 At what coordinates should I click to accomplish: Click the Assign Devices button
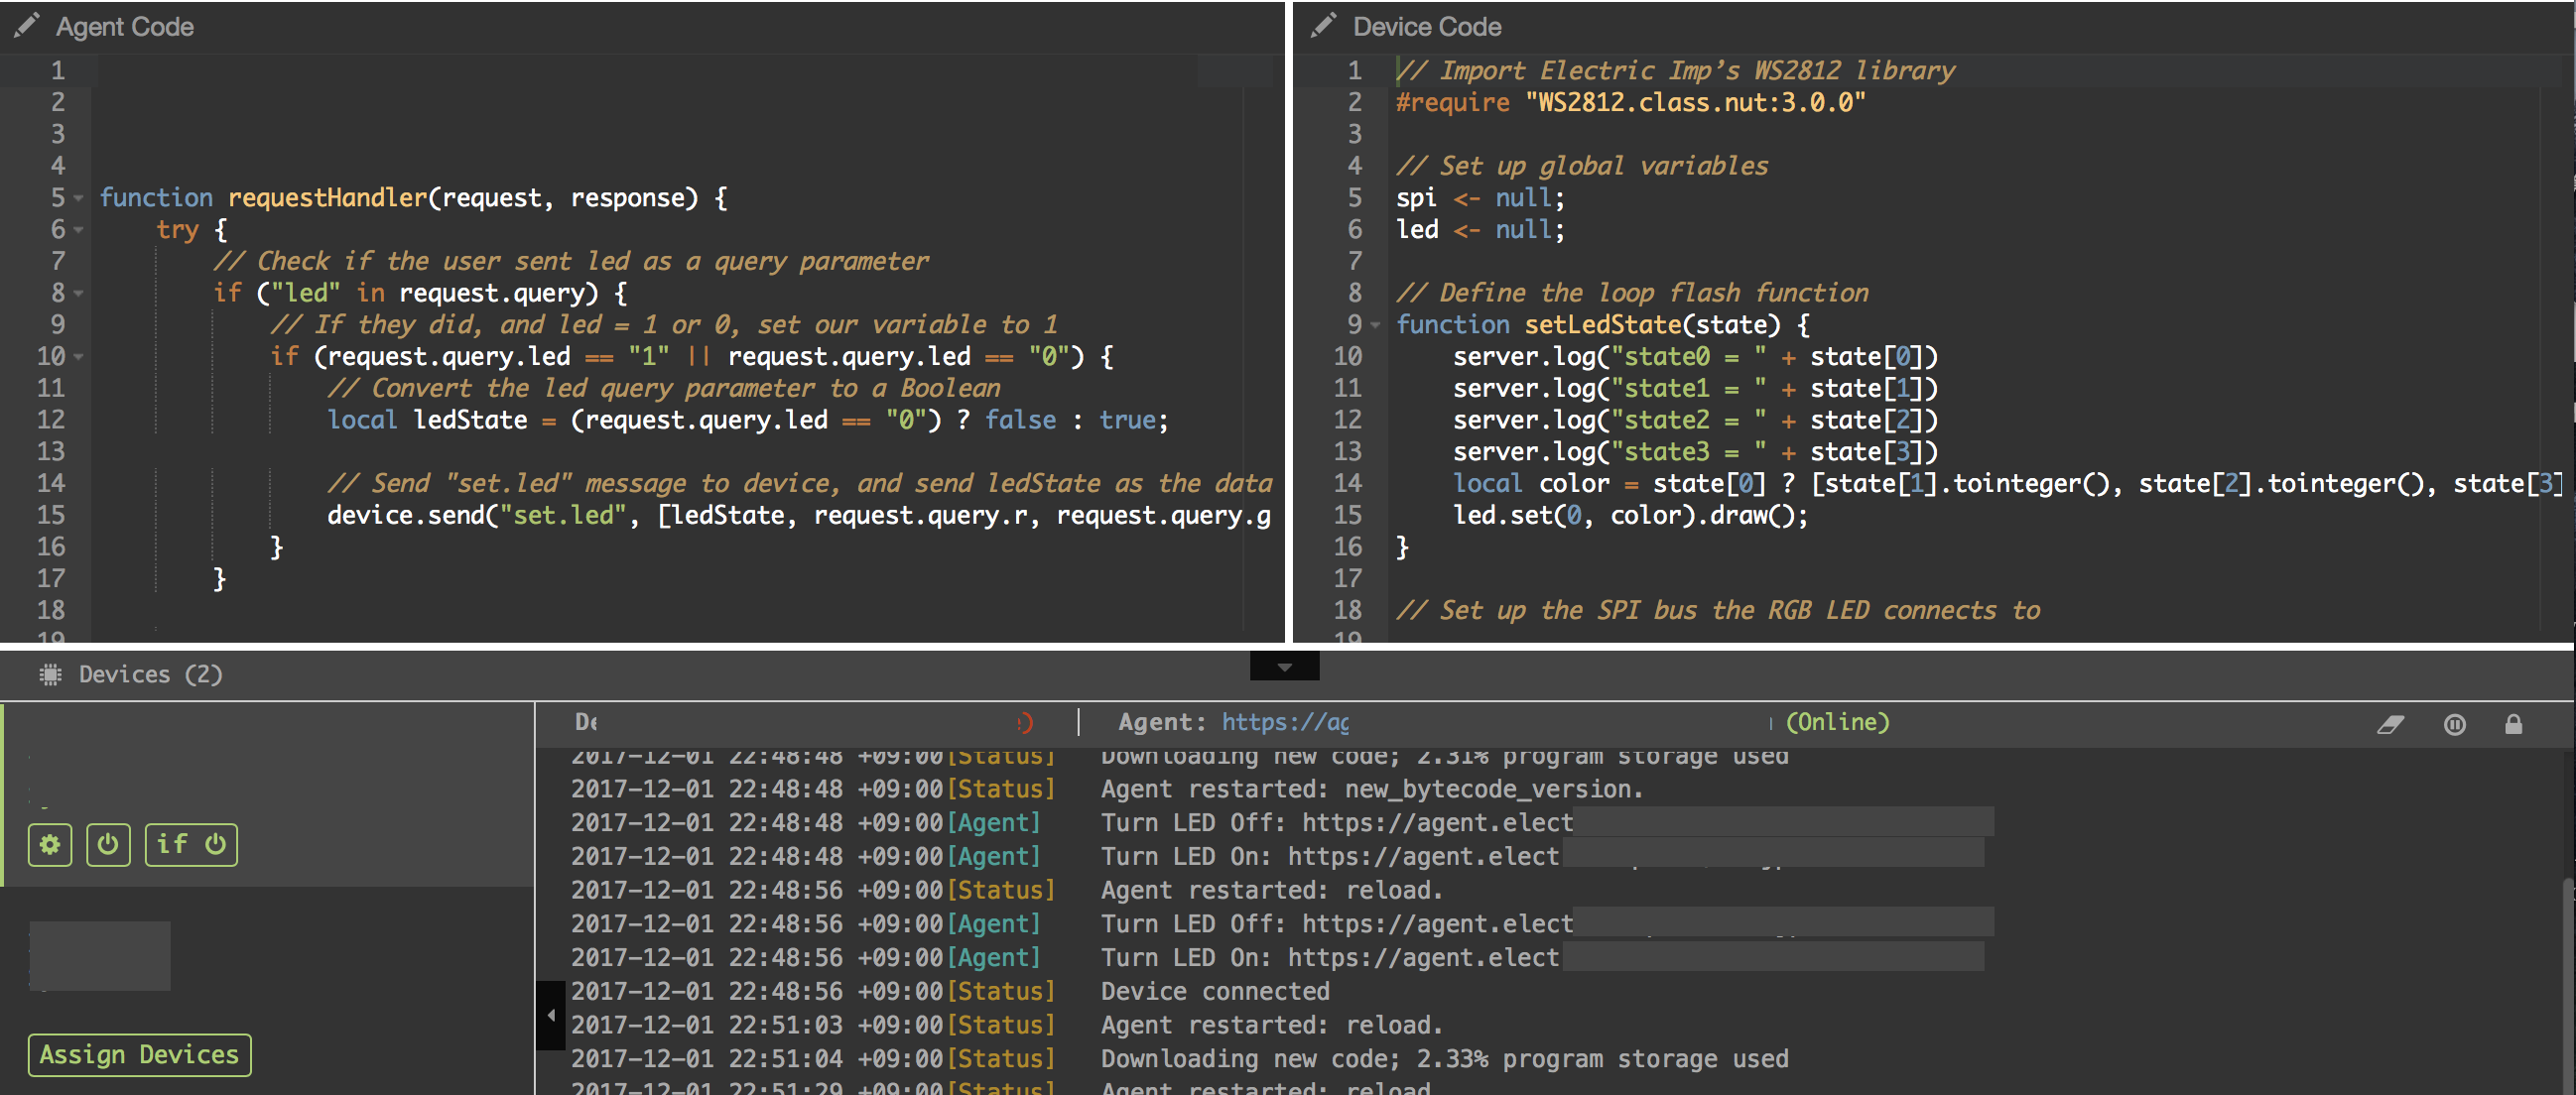139,1054
